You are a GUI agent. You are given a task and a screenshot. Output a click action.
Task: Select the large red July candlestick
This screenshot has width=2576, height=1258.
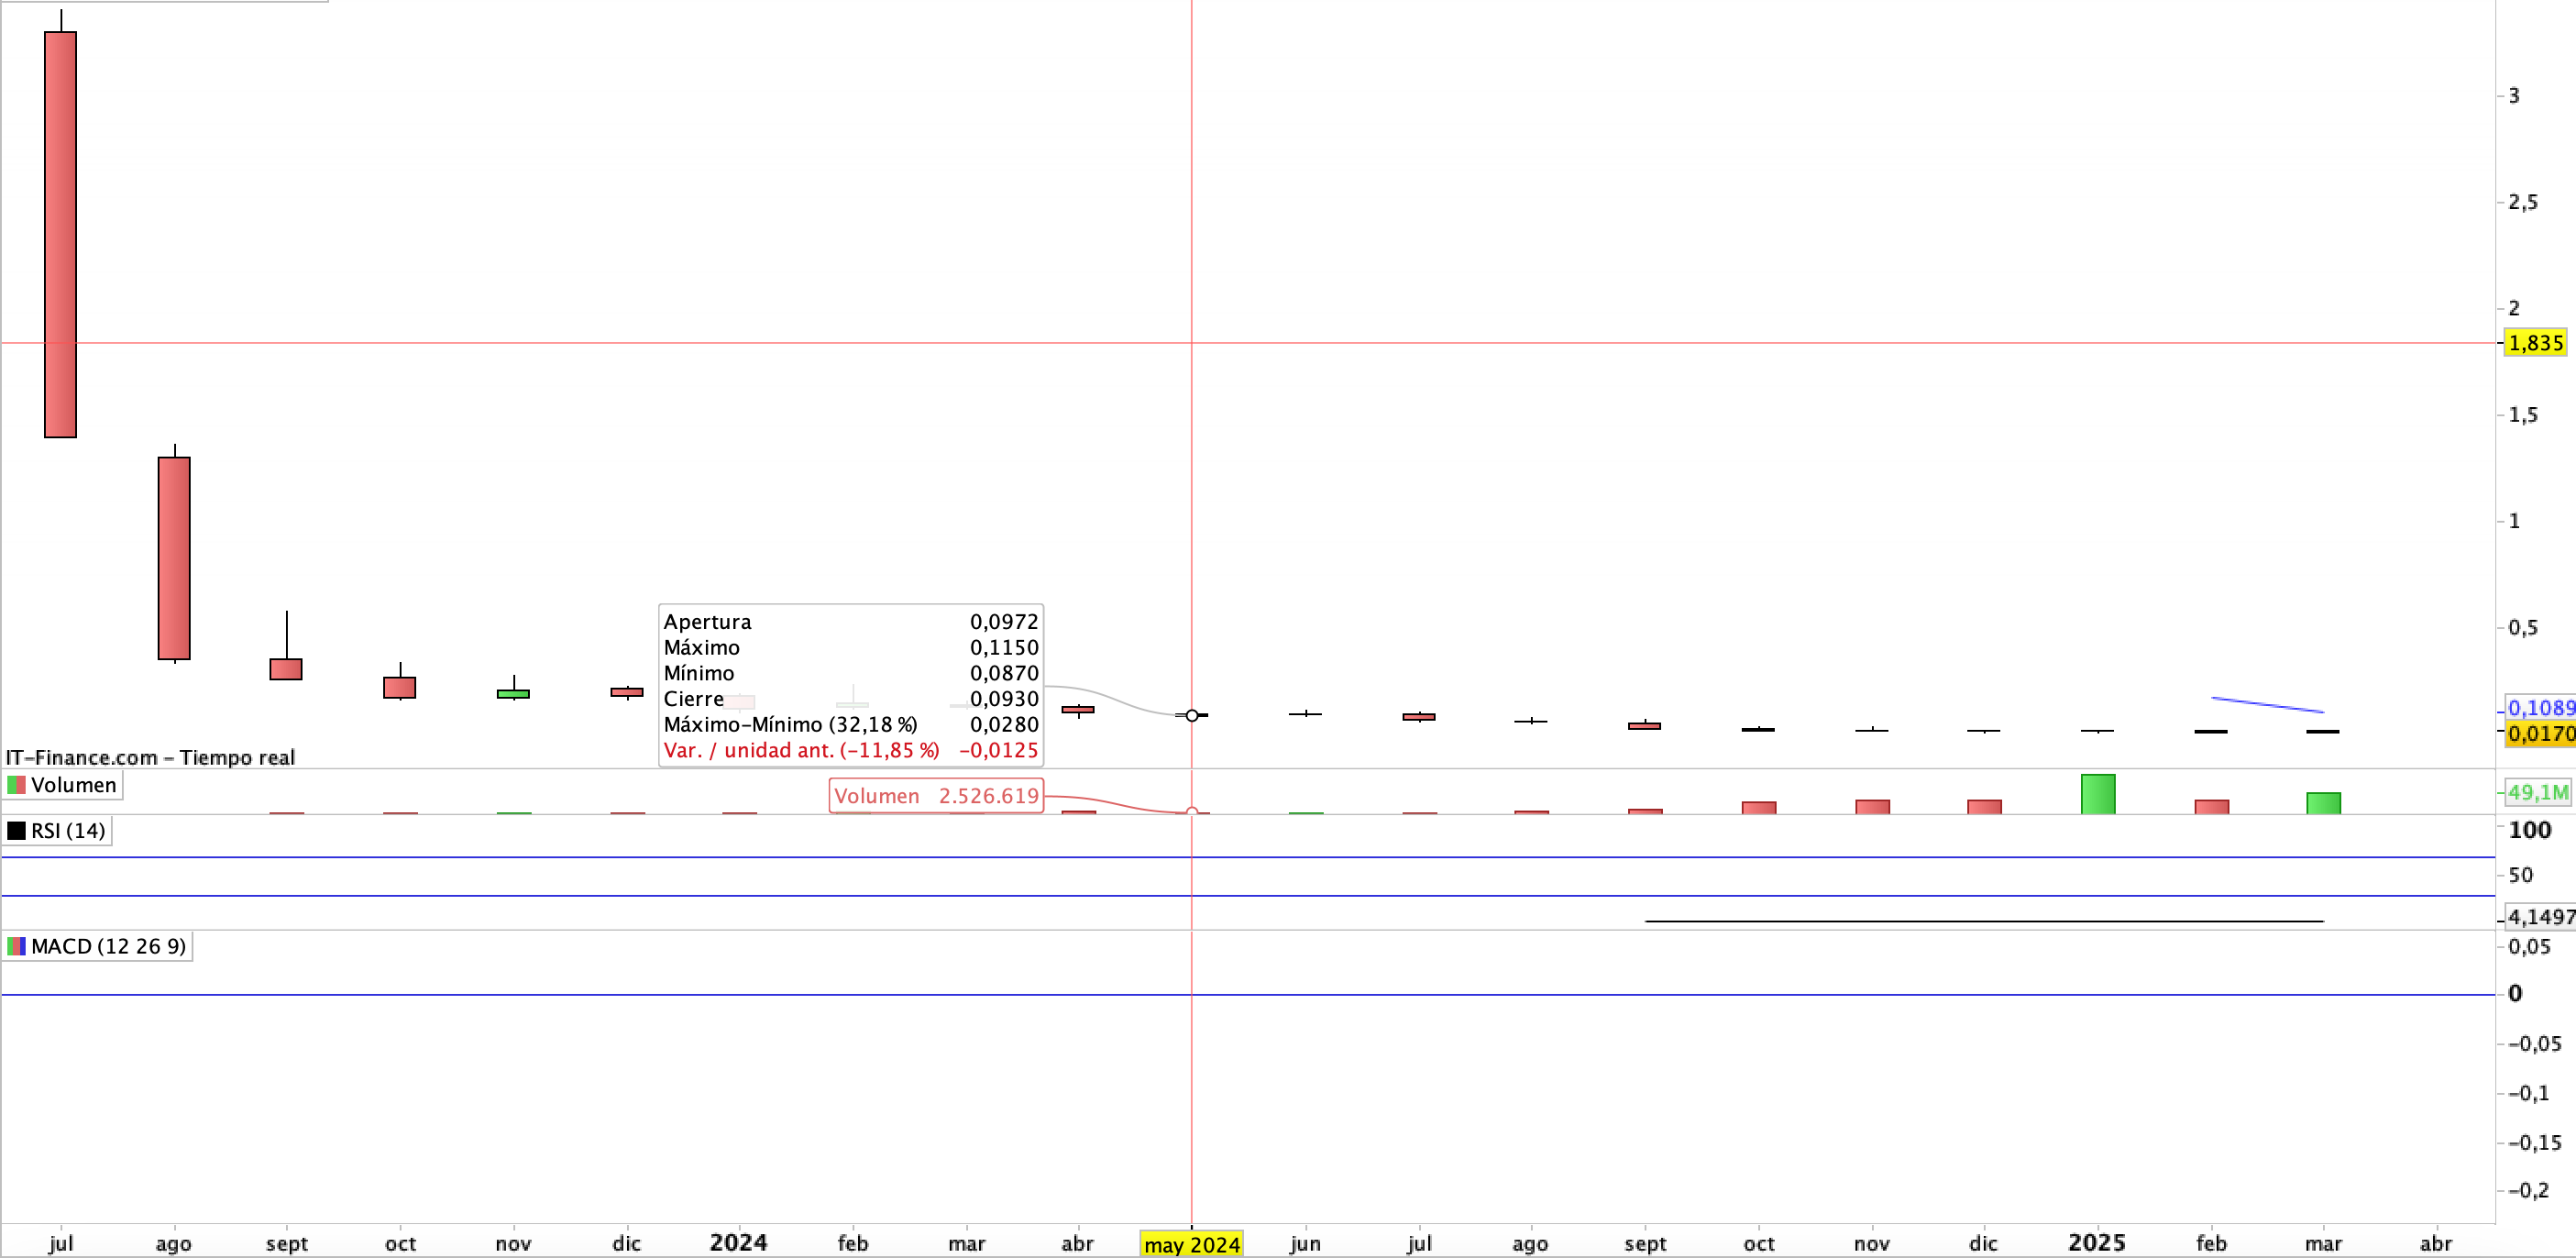point(61,234)
